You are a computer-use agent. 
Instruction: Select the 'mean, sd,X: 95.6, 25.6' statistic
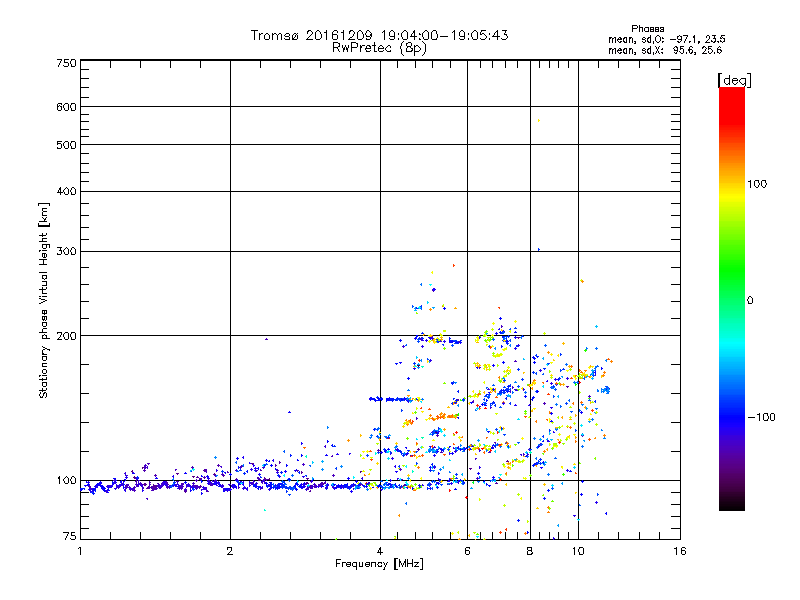(665, 50)
